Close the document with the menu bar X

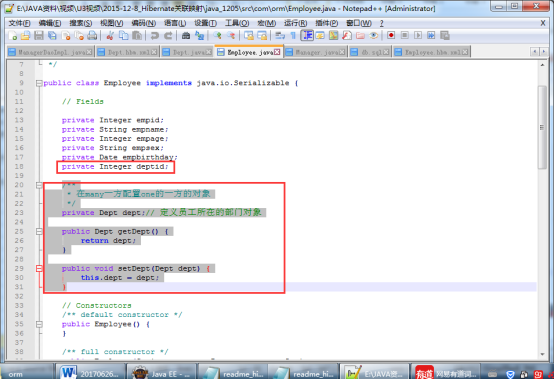coord(543,23)
